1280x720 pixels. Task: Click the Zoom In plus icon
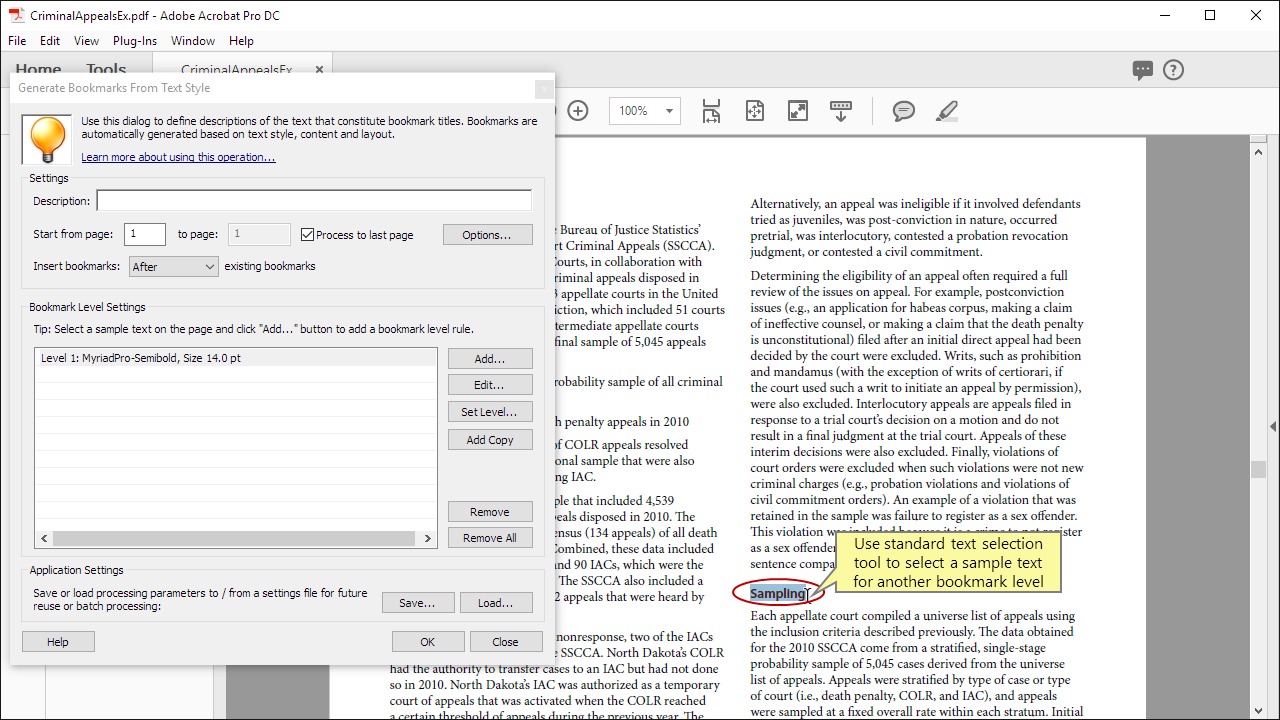coord(578,111)
